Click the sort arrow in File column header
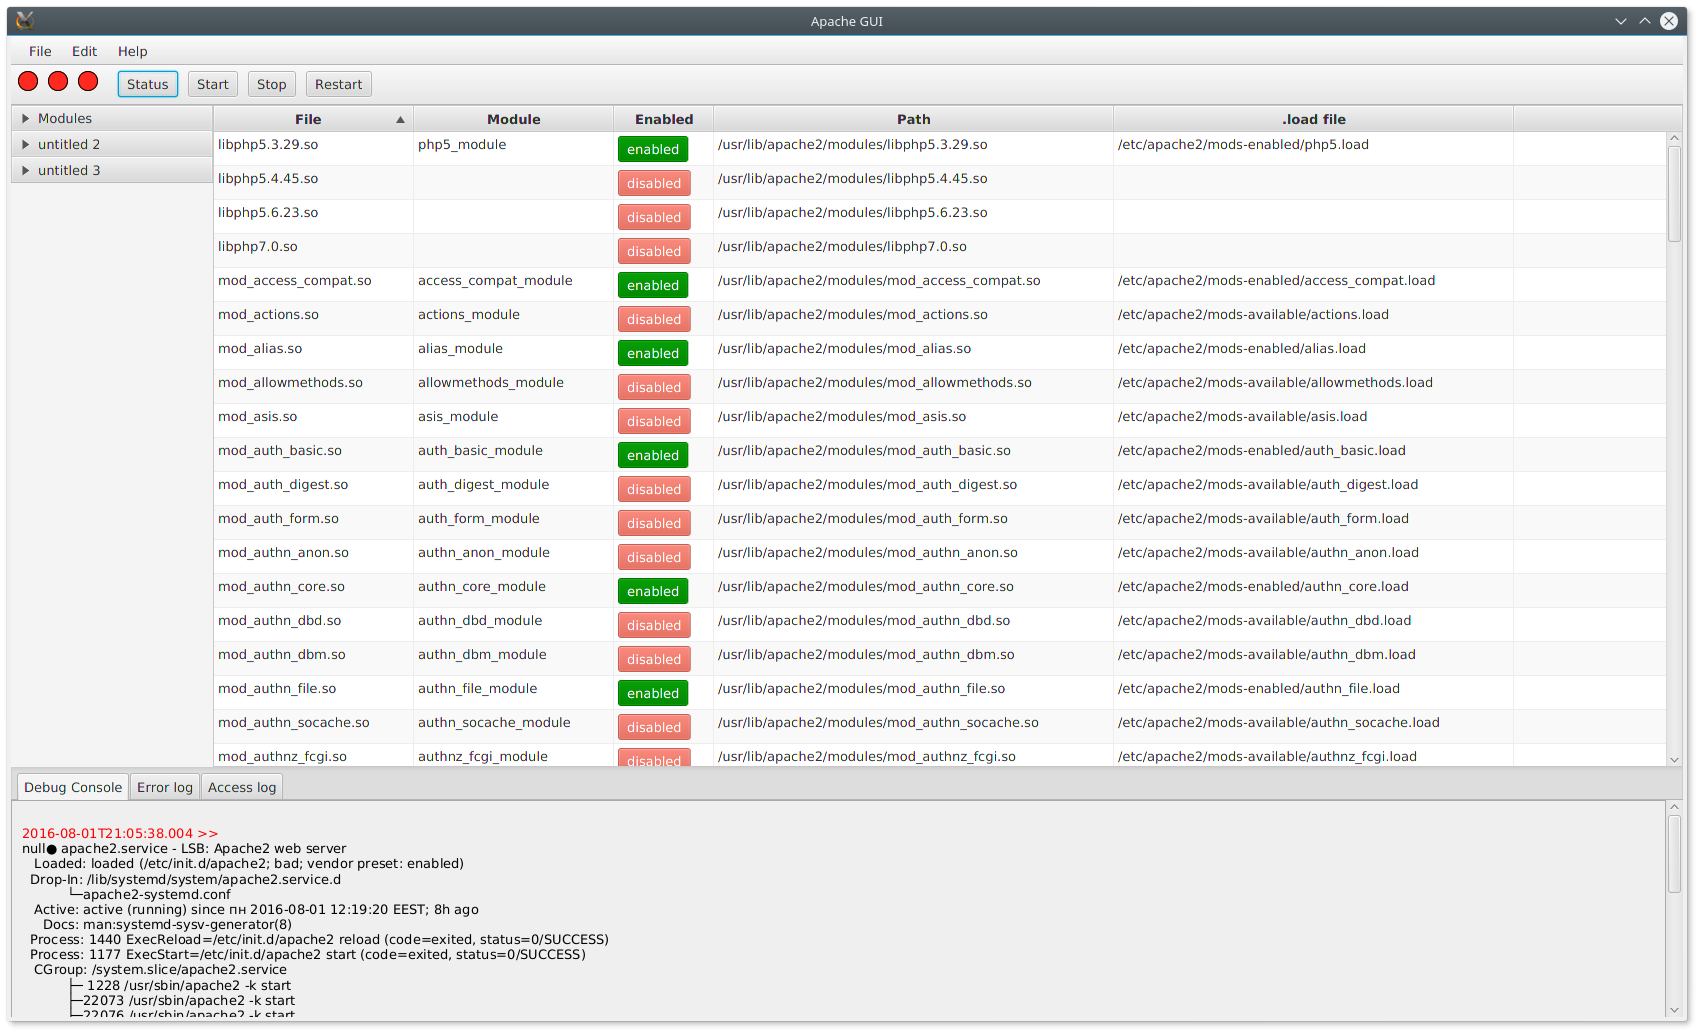The width and height of the screenshot is (1700, 1034). pos(400,119)
